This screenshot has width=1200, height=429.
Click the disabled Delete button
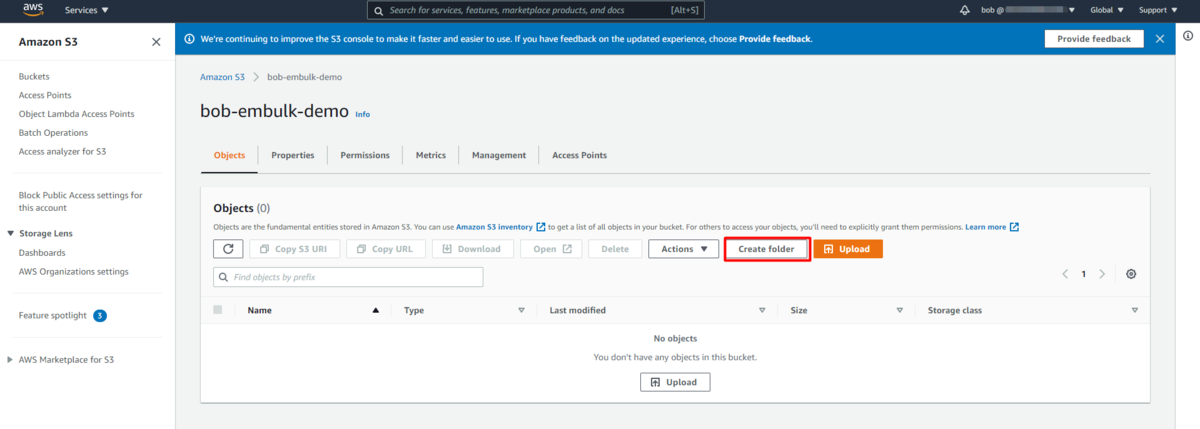click(615, 249)
